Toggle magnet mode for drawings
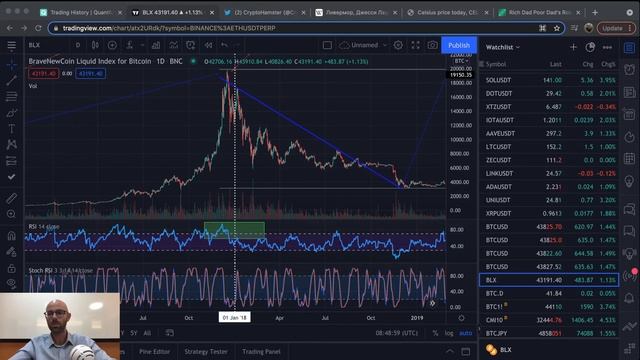The width and height of the screenshot is (640, 360). point(11,236)
